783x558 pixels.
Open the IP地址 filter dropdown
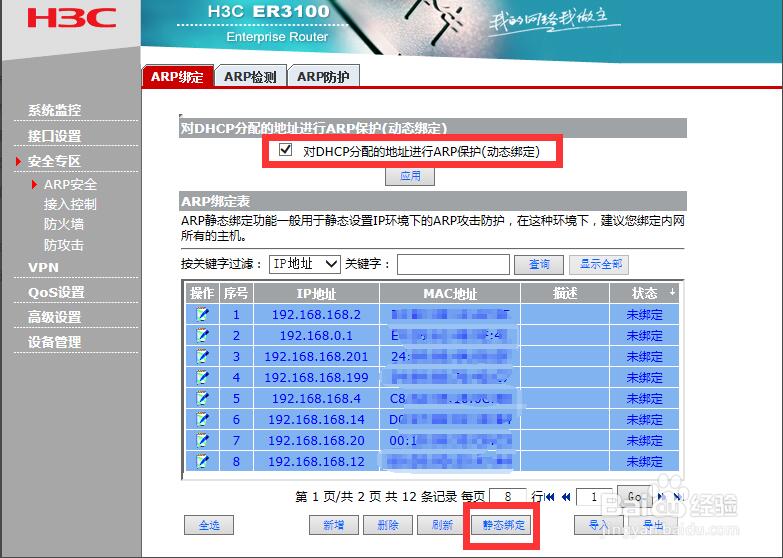[305, 264]
